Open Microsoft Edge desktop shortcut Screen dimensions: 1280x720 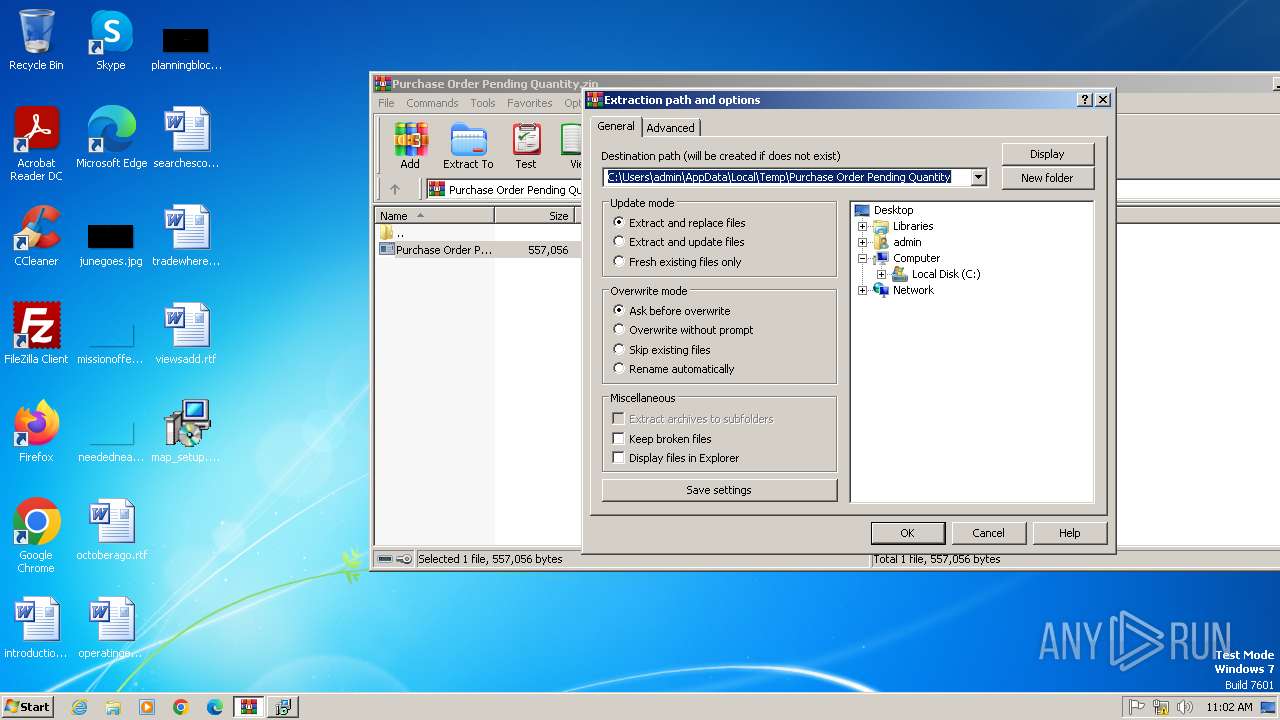[111, 138]
